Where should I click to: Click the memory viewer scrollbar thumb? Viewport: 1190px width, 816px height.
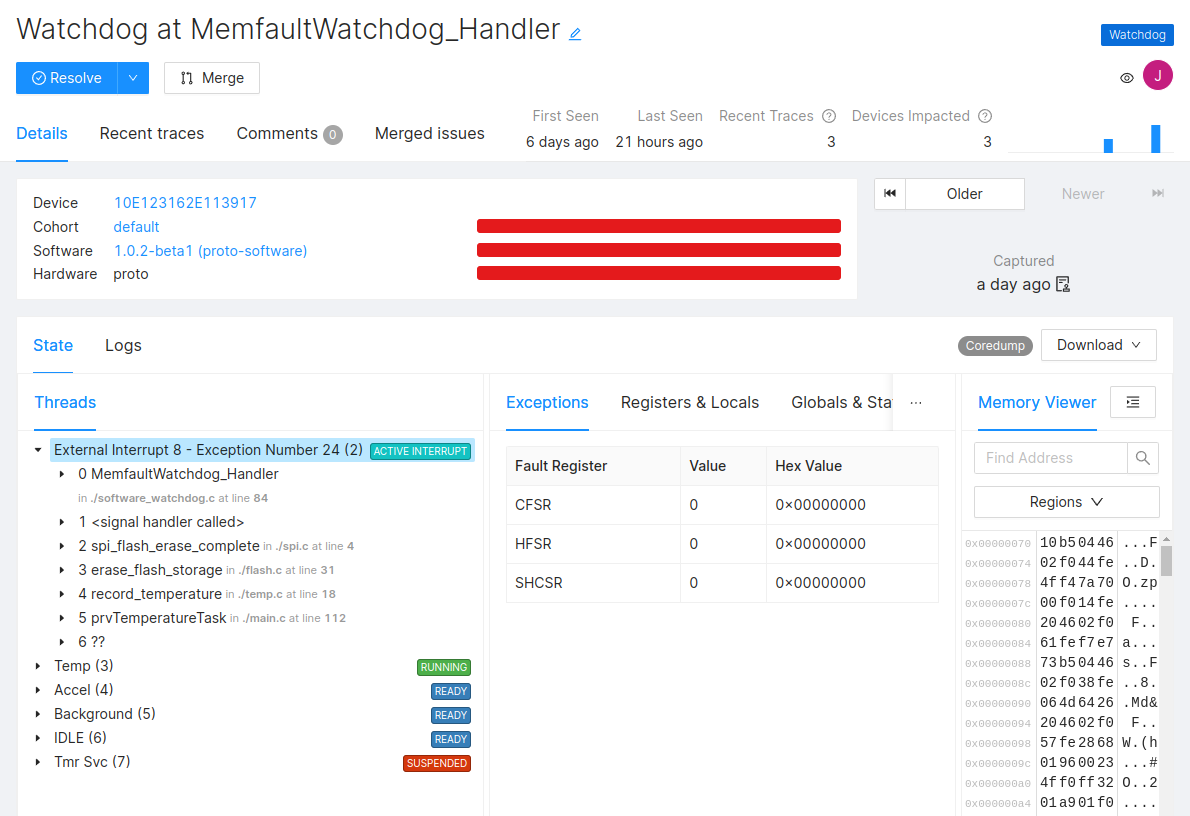tap(1166, 560)
